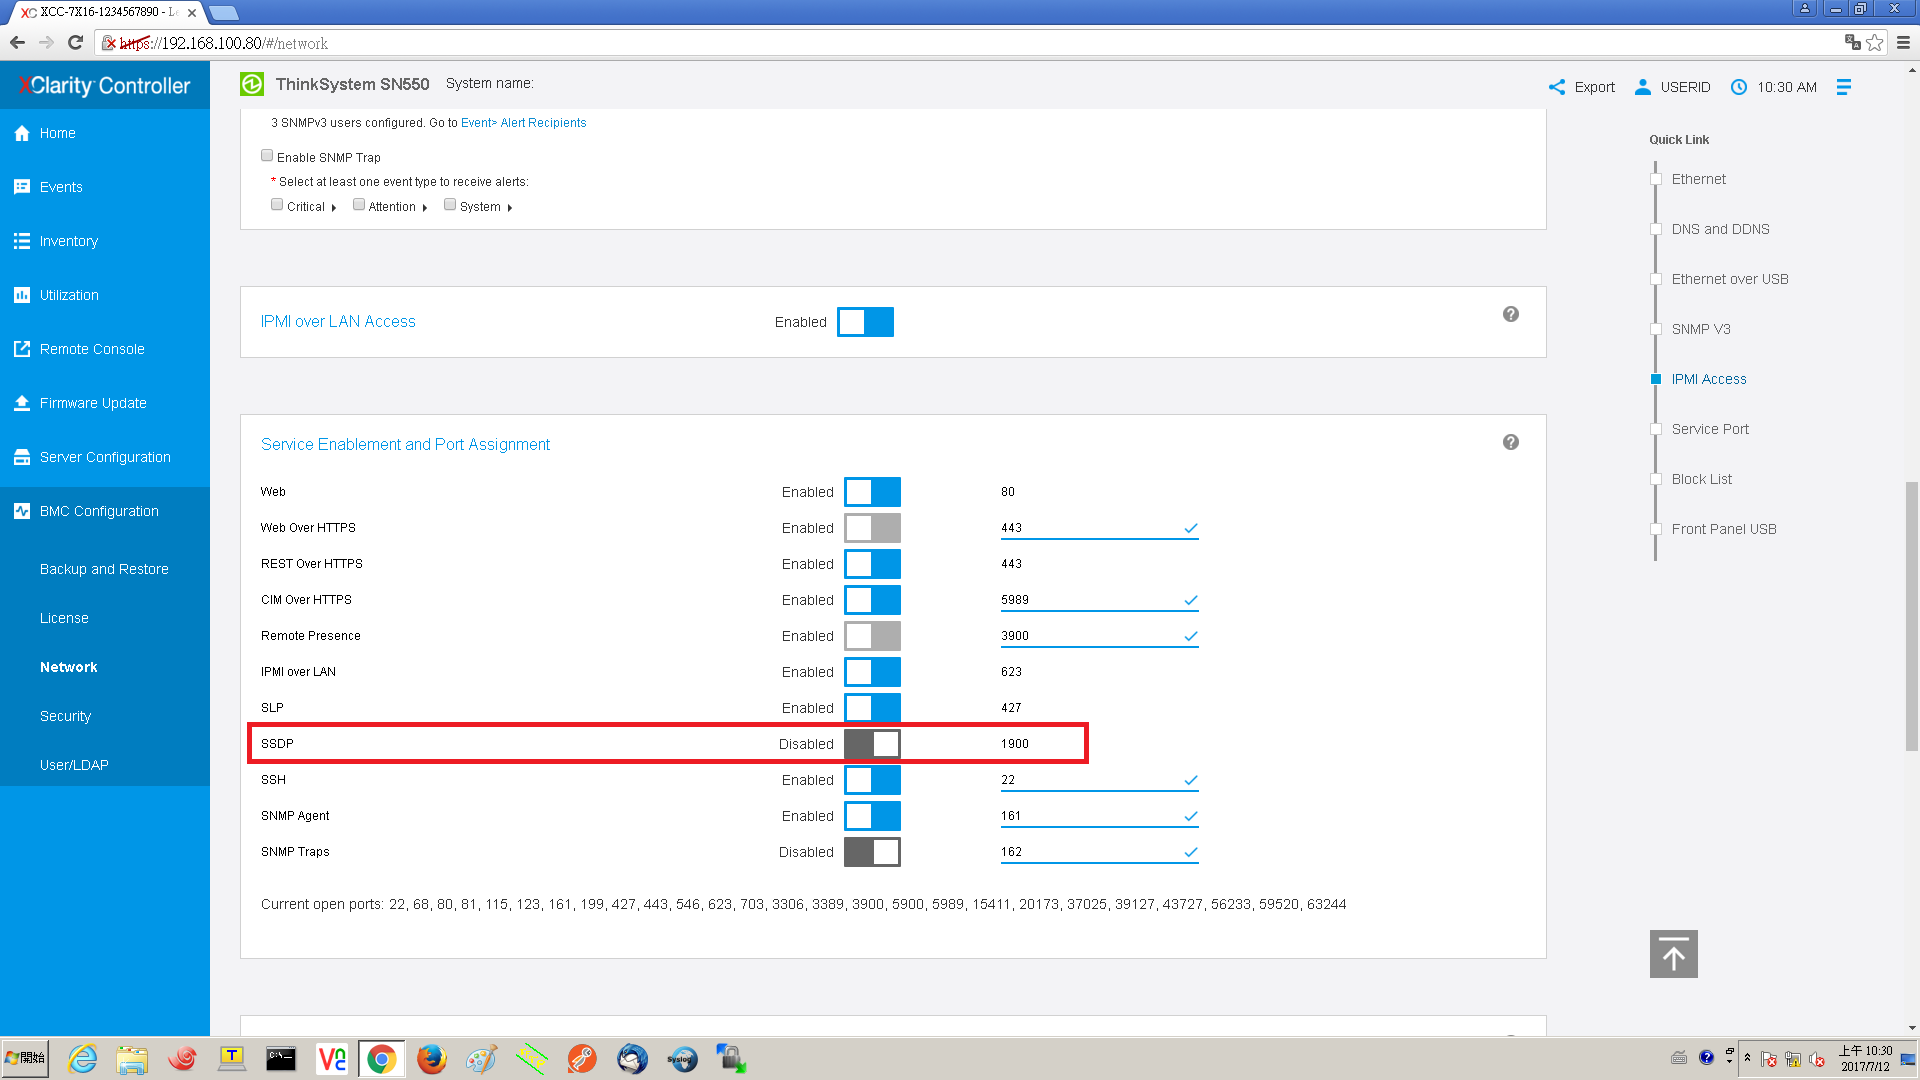Check the Critical event type checkbox
This screenshot has height=1080, width=1920.
[277, 205]
